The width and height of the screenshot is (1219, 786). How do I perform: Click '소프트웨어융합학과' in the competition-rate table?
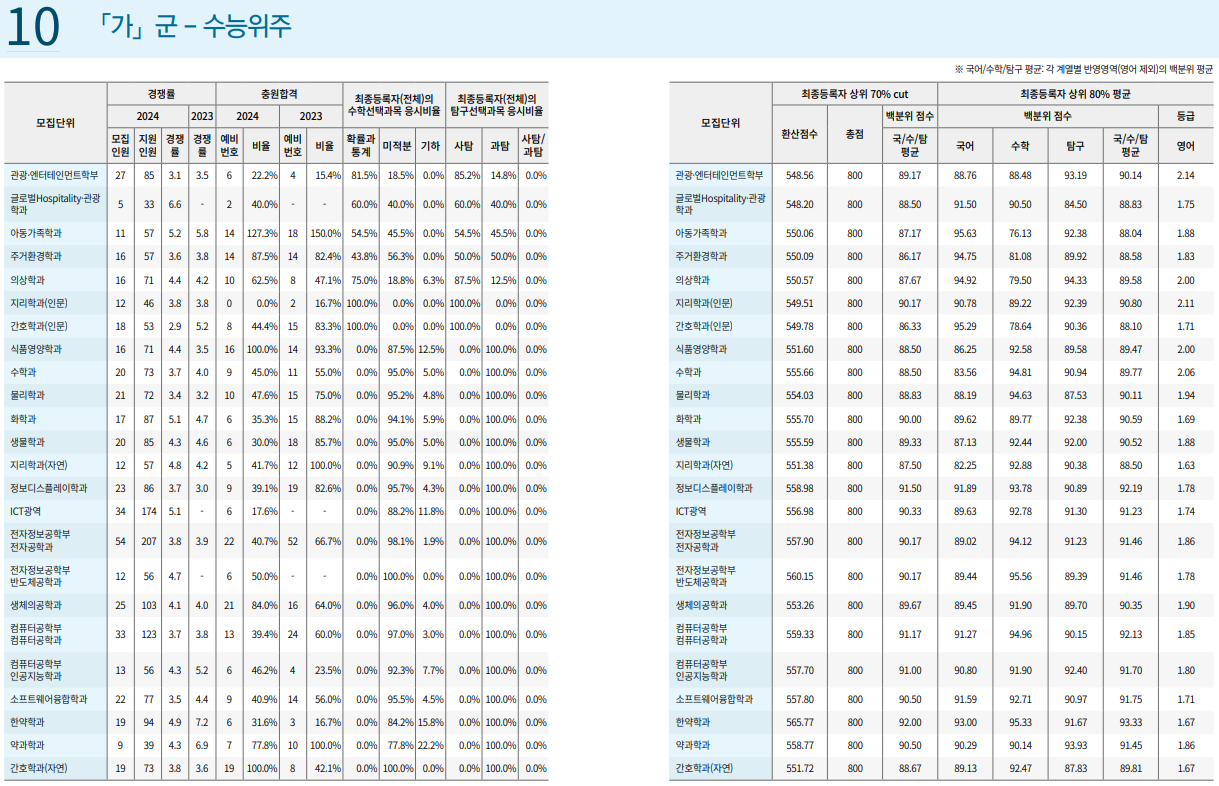48,699
